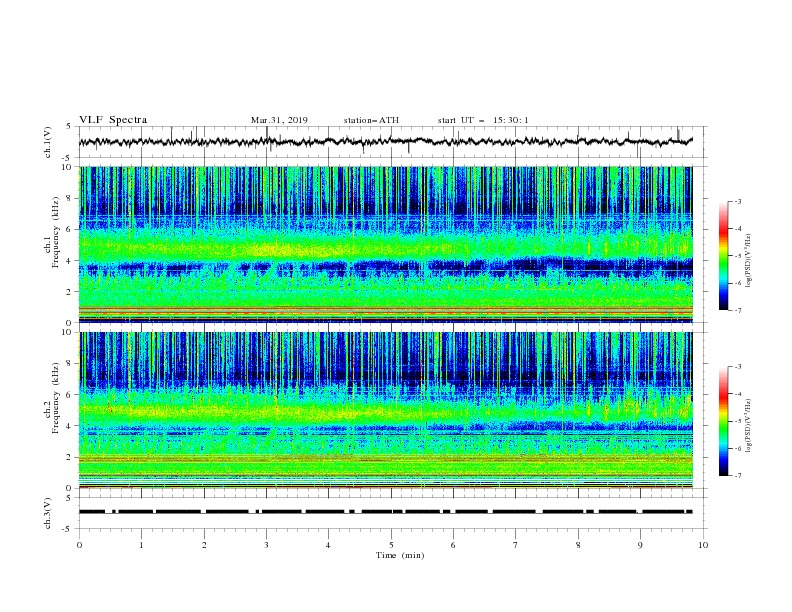This screenshot has width=792, height=612.
Task: Select the "start UT = 15:30:1" text
Action: point(483,120)
